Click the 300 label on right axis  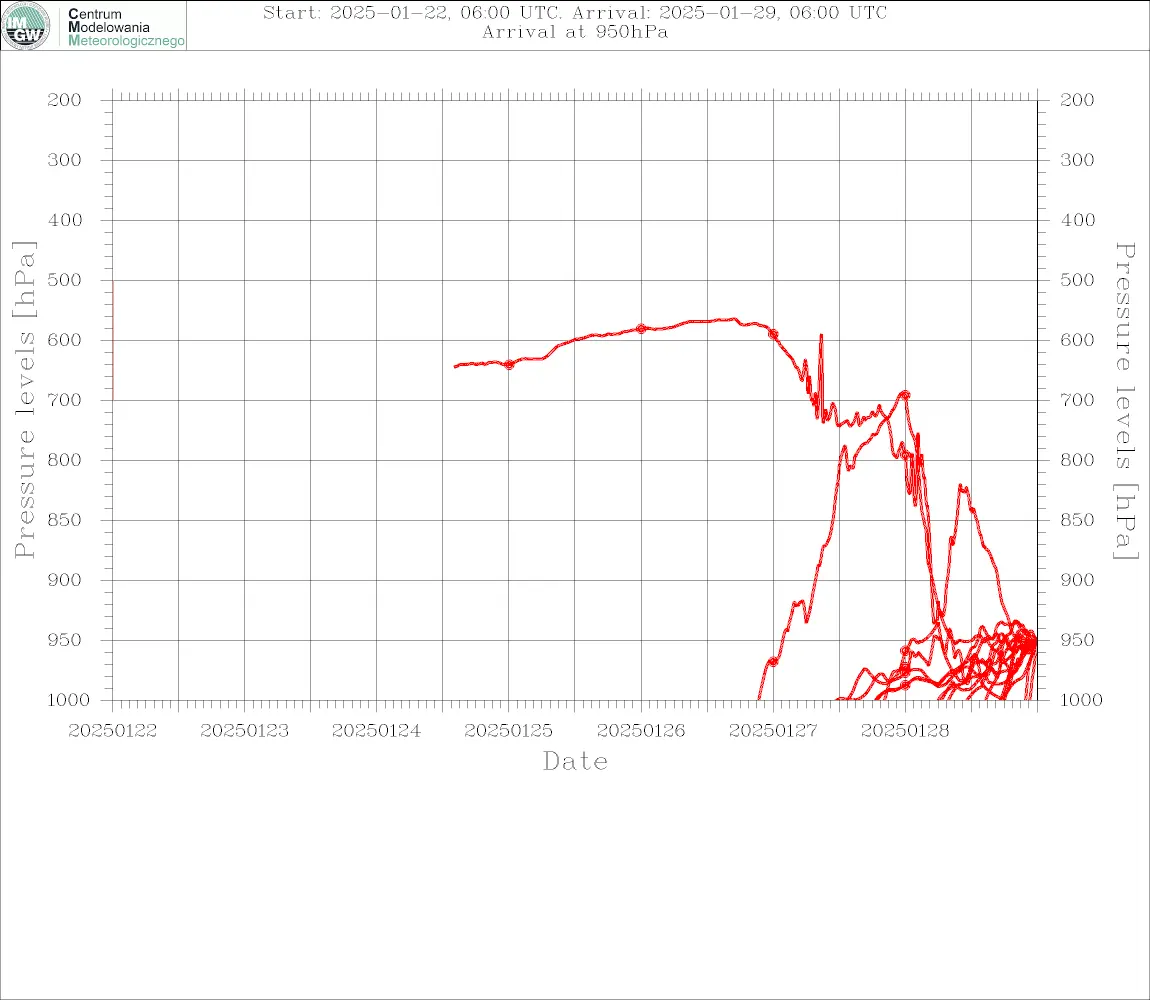pos(1077,160)
